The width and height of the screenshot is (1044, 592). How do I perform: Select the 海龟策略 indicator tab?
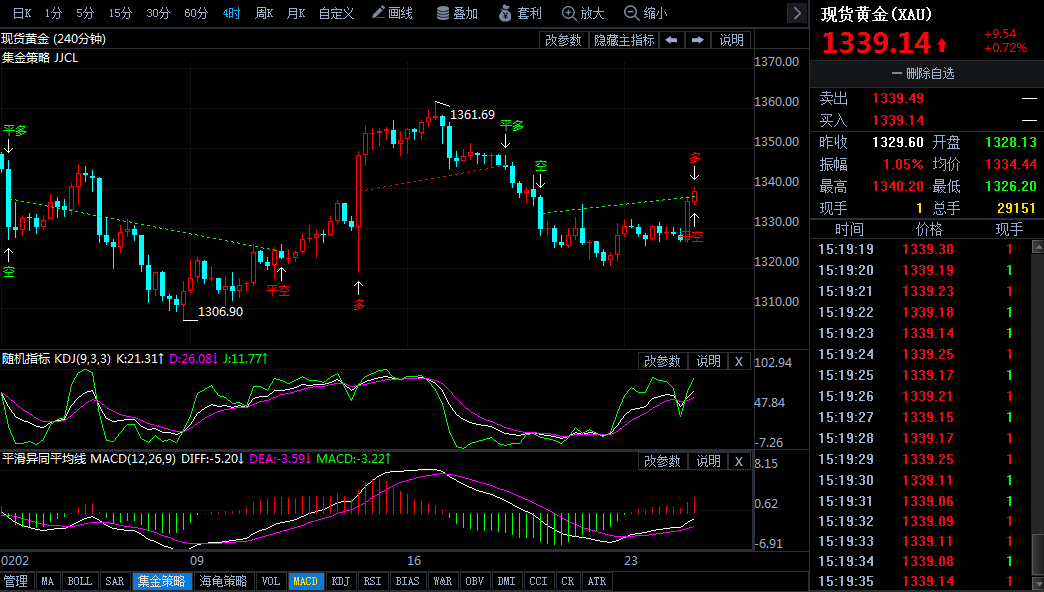224,581
